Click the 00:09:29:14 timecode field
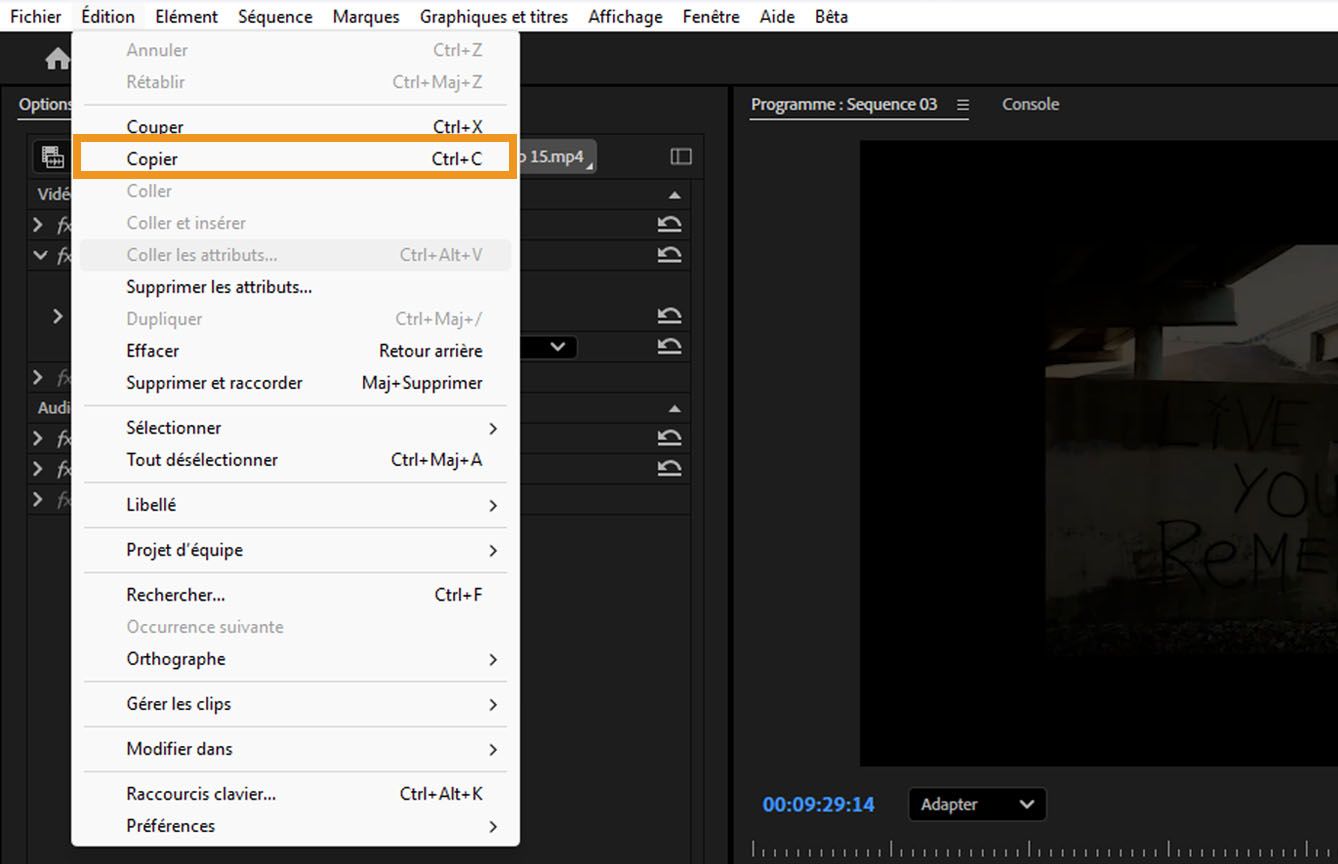1338x864 pixels. (x=818, y=804)
